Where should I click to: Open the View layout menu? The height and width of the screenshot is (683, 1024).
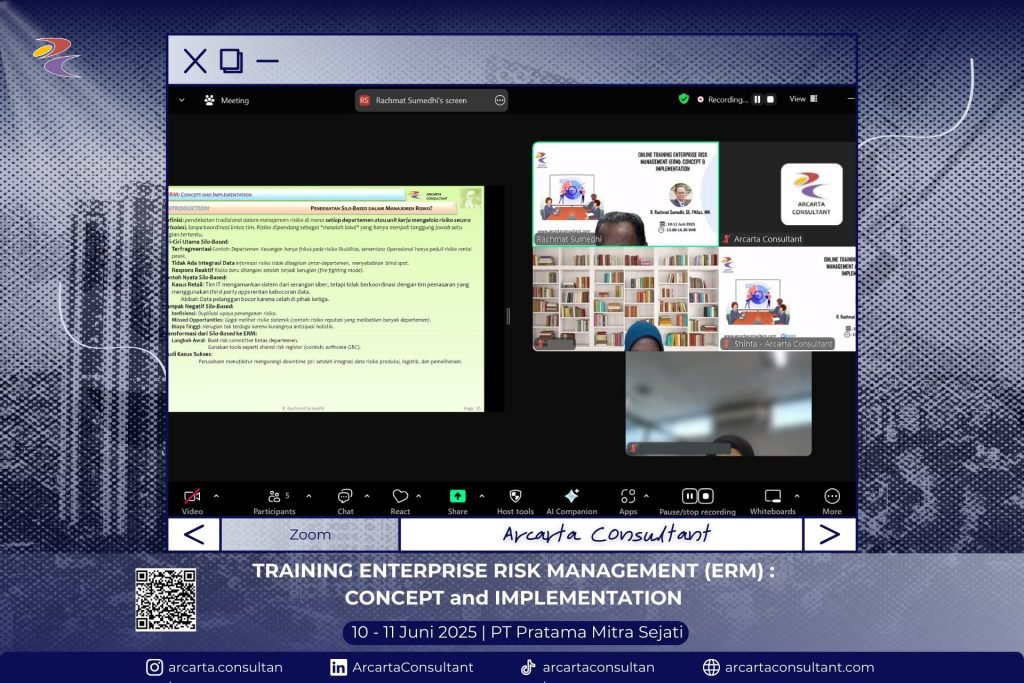[803, 99]
